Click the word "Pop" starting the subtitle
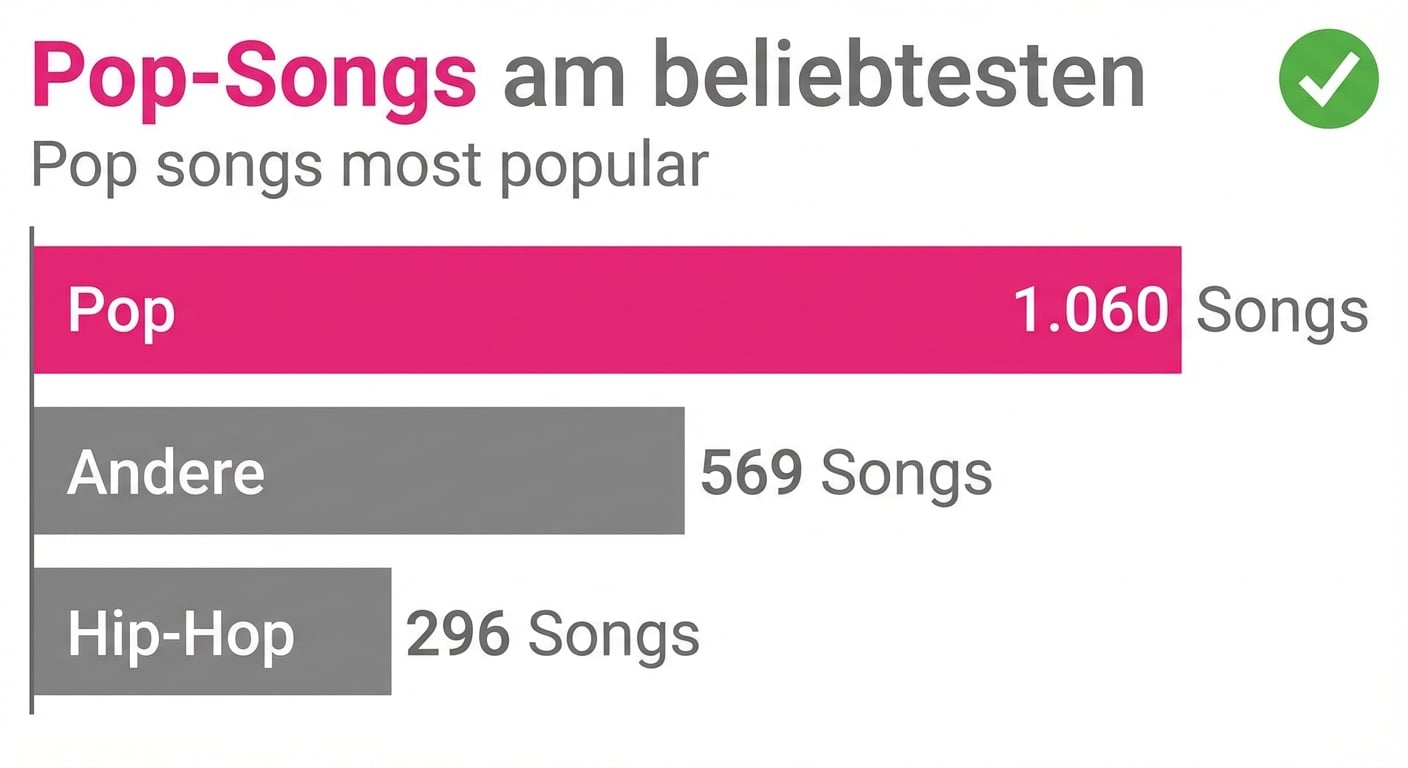The height and width of the screenshot is (768, 1408). pos(84,166)
